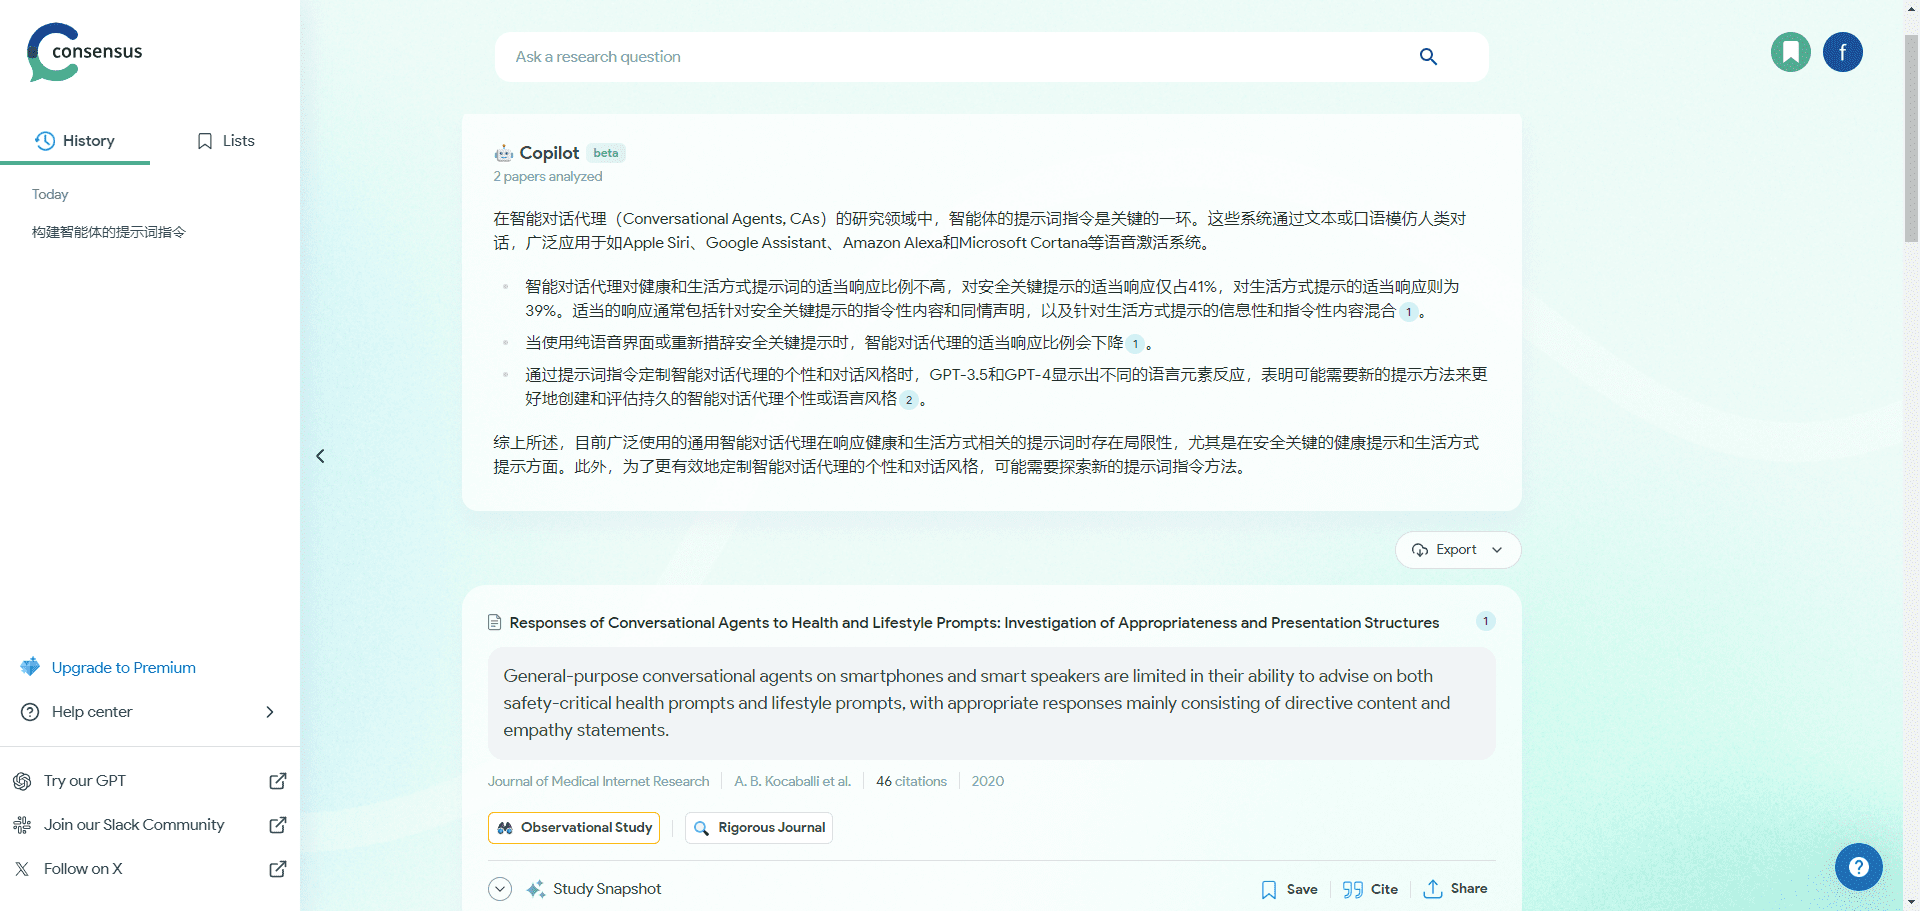This screenshot has width=1920, height=911.
Task: Click the Share icon on the paper
Action: click(1433, 889)
